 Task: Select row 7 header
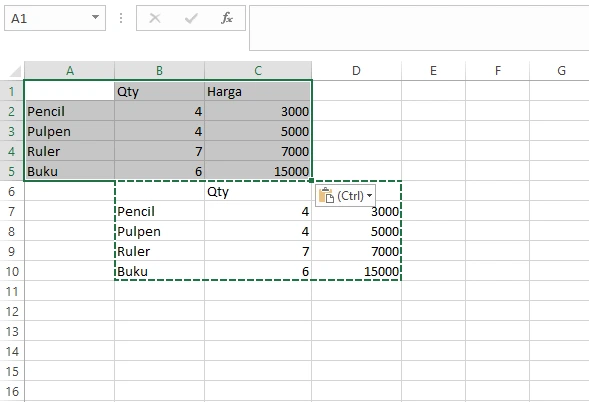tap(12, 211)
